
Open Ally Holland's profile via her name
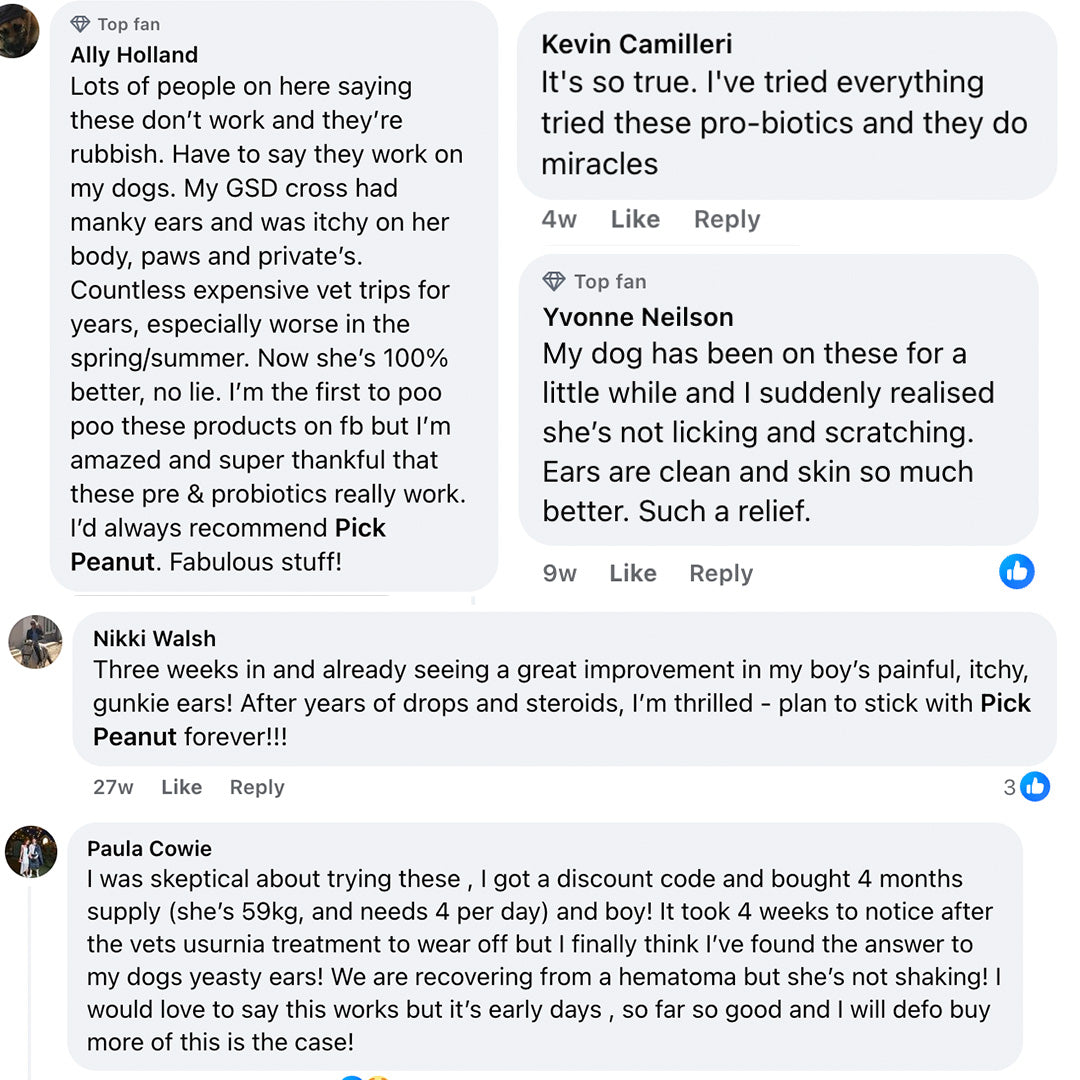pos(134,55)
